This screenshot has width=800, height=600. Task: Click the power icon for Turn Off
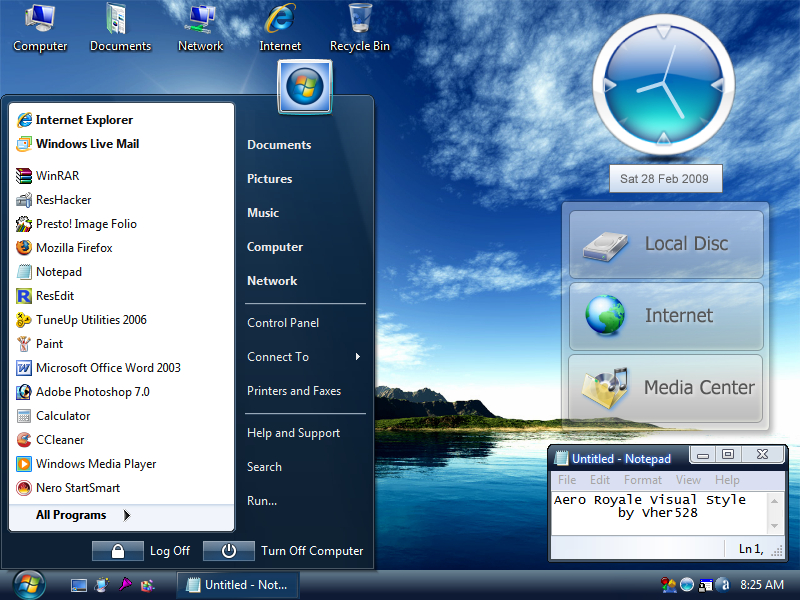tap(229, 551)
